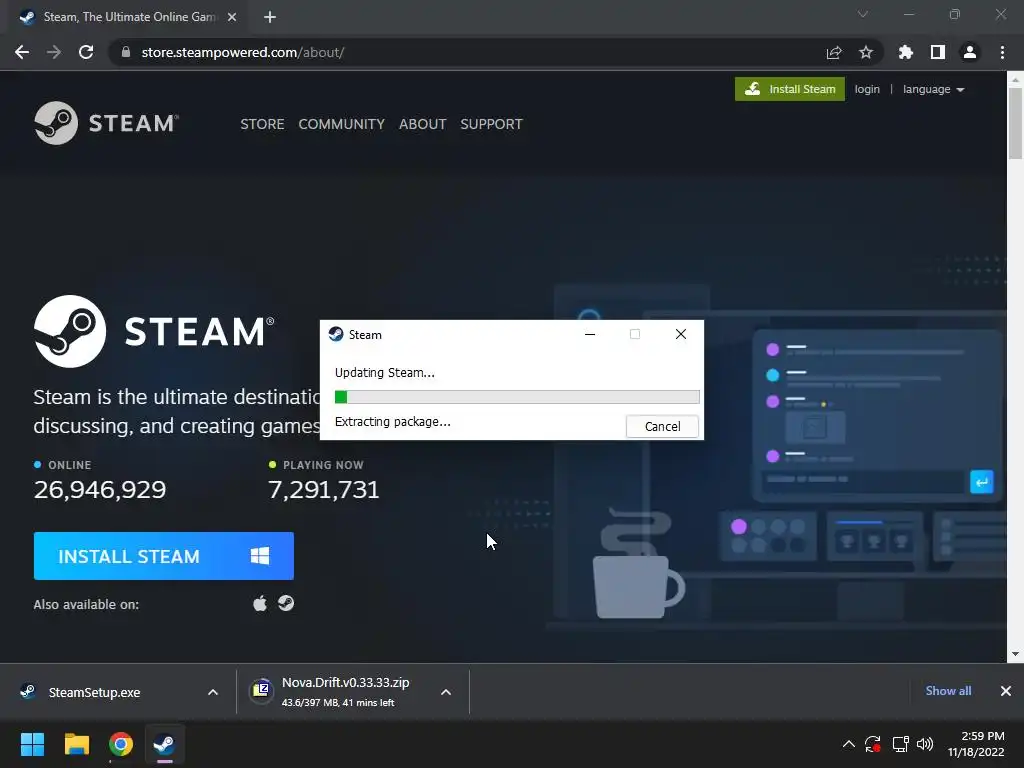Click Show all downloads link
The image size is (1024, 768).
click(x=948, y=691)
